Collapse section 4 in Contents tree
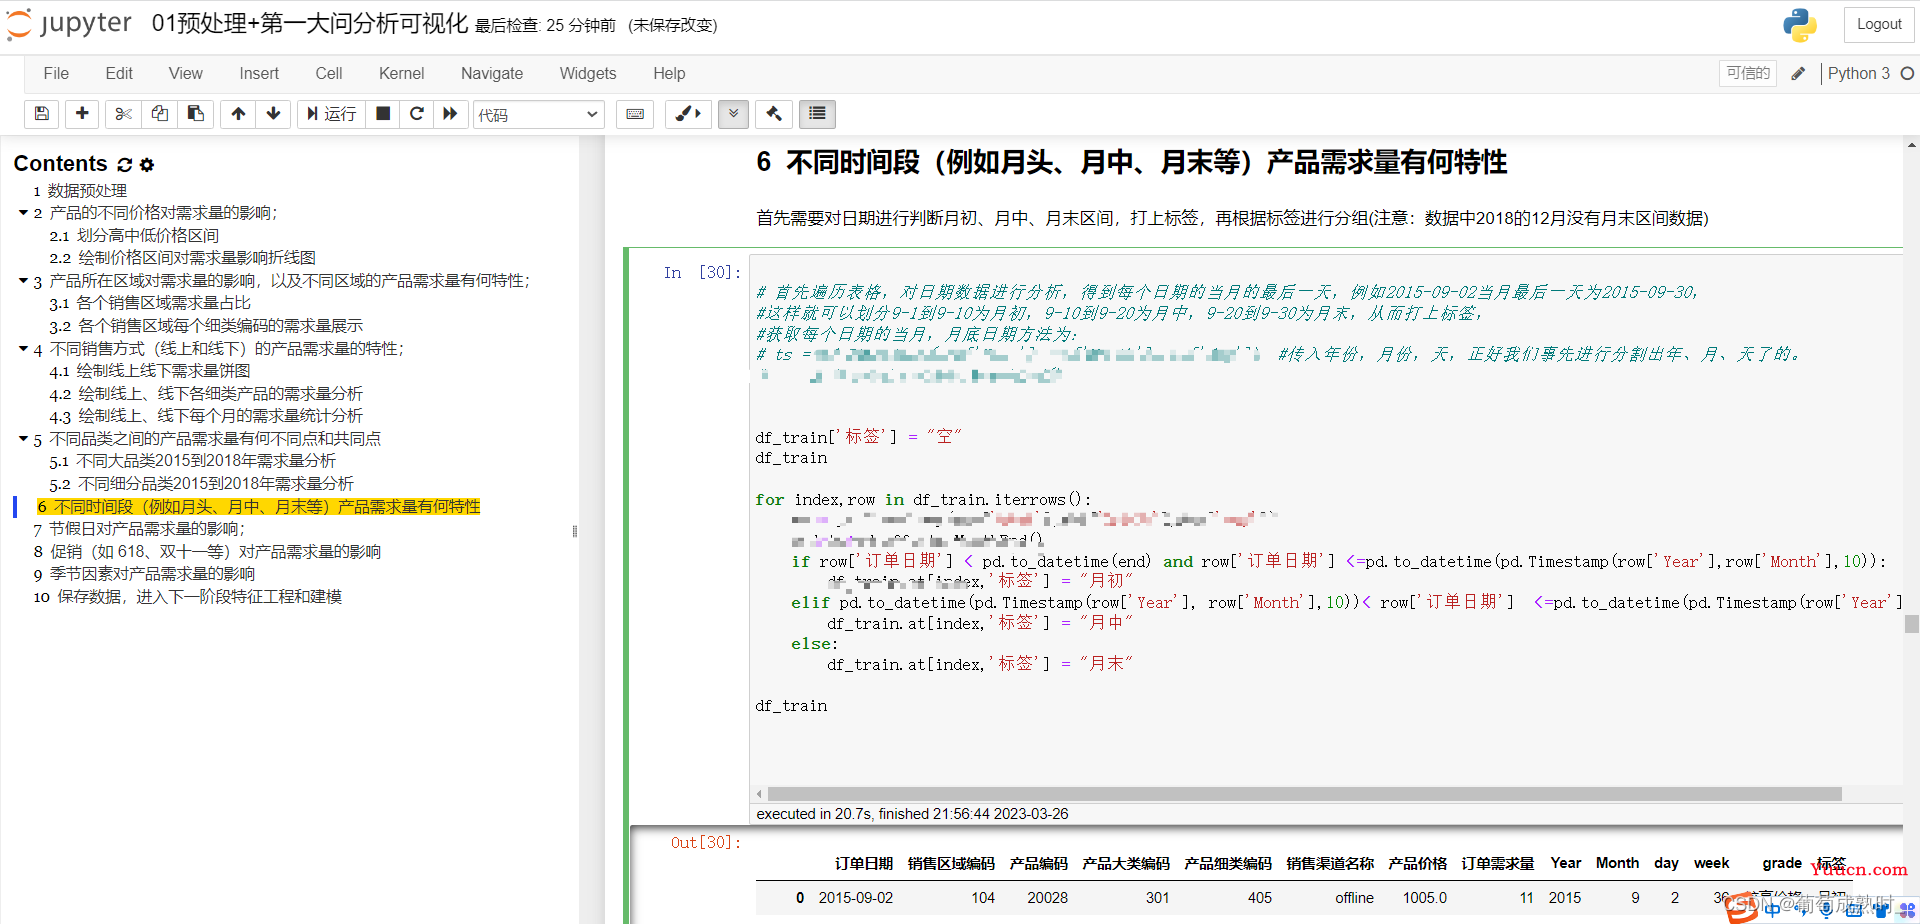Image resolution: width=1920 pixels, height=924 pixels. (x=23, y=349)
